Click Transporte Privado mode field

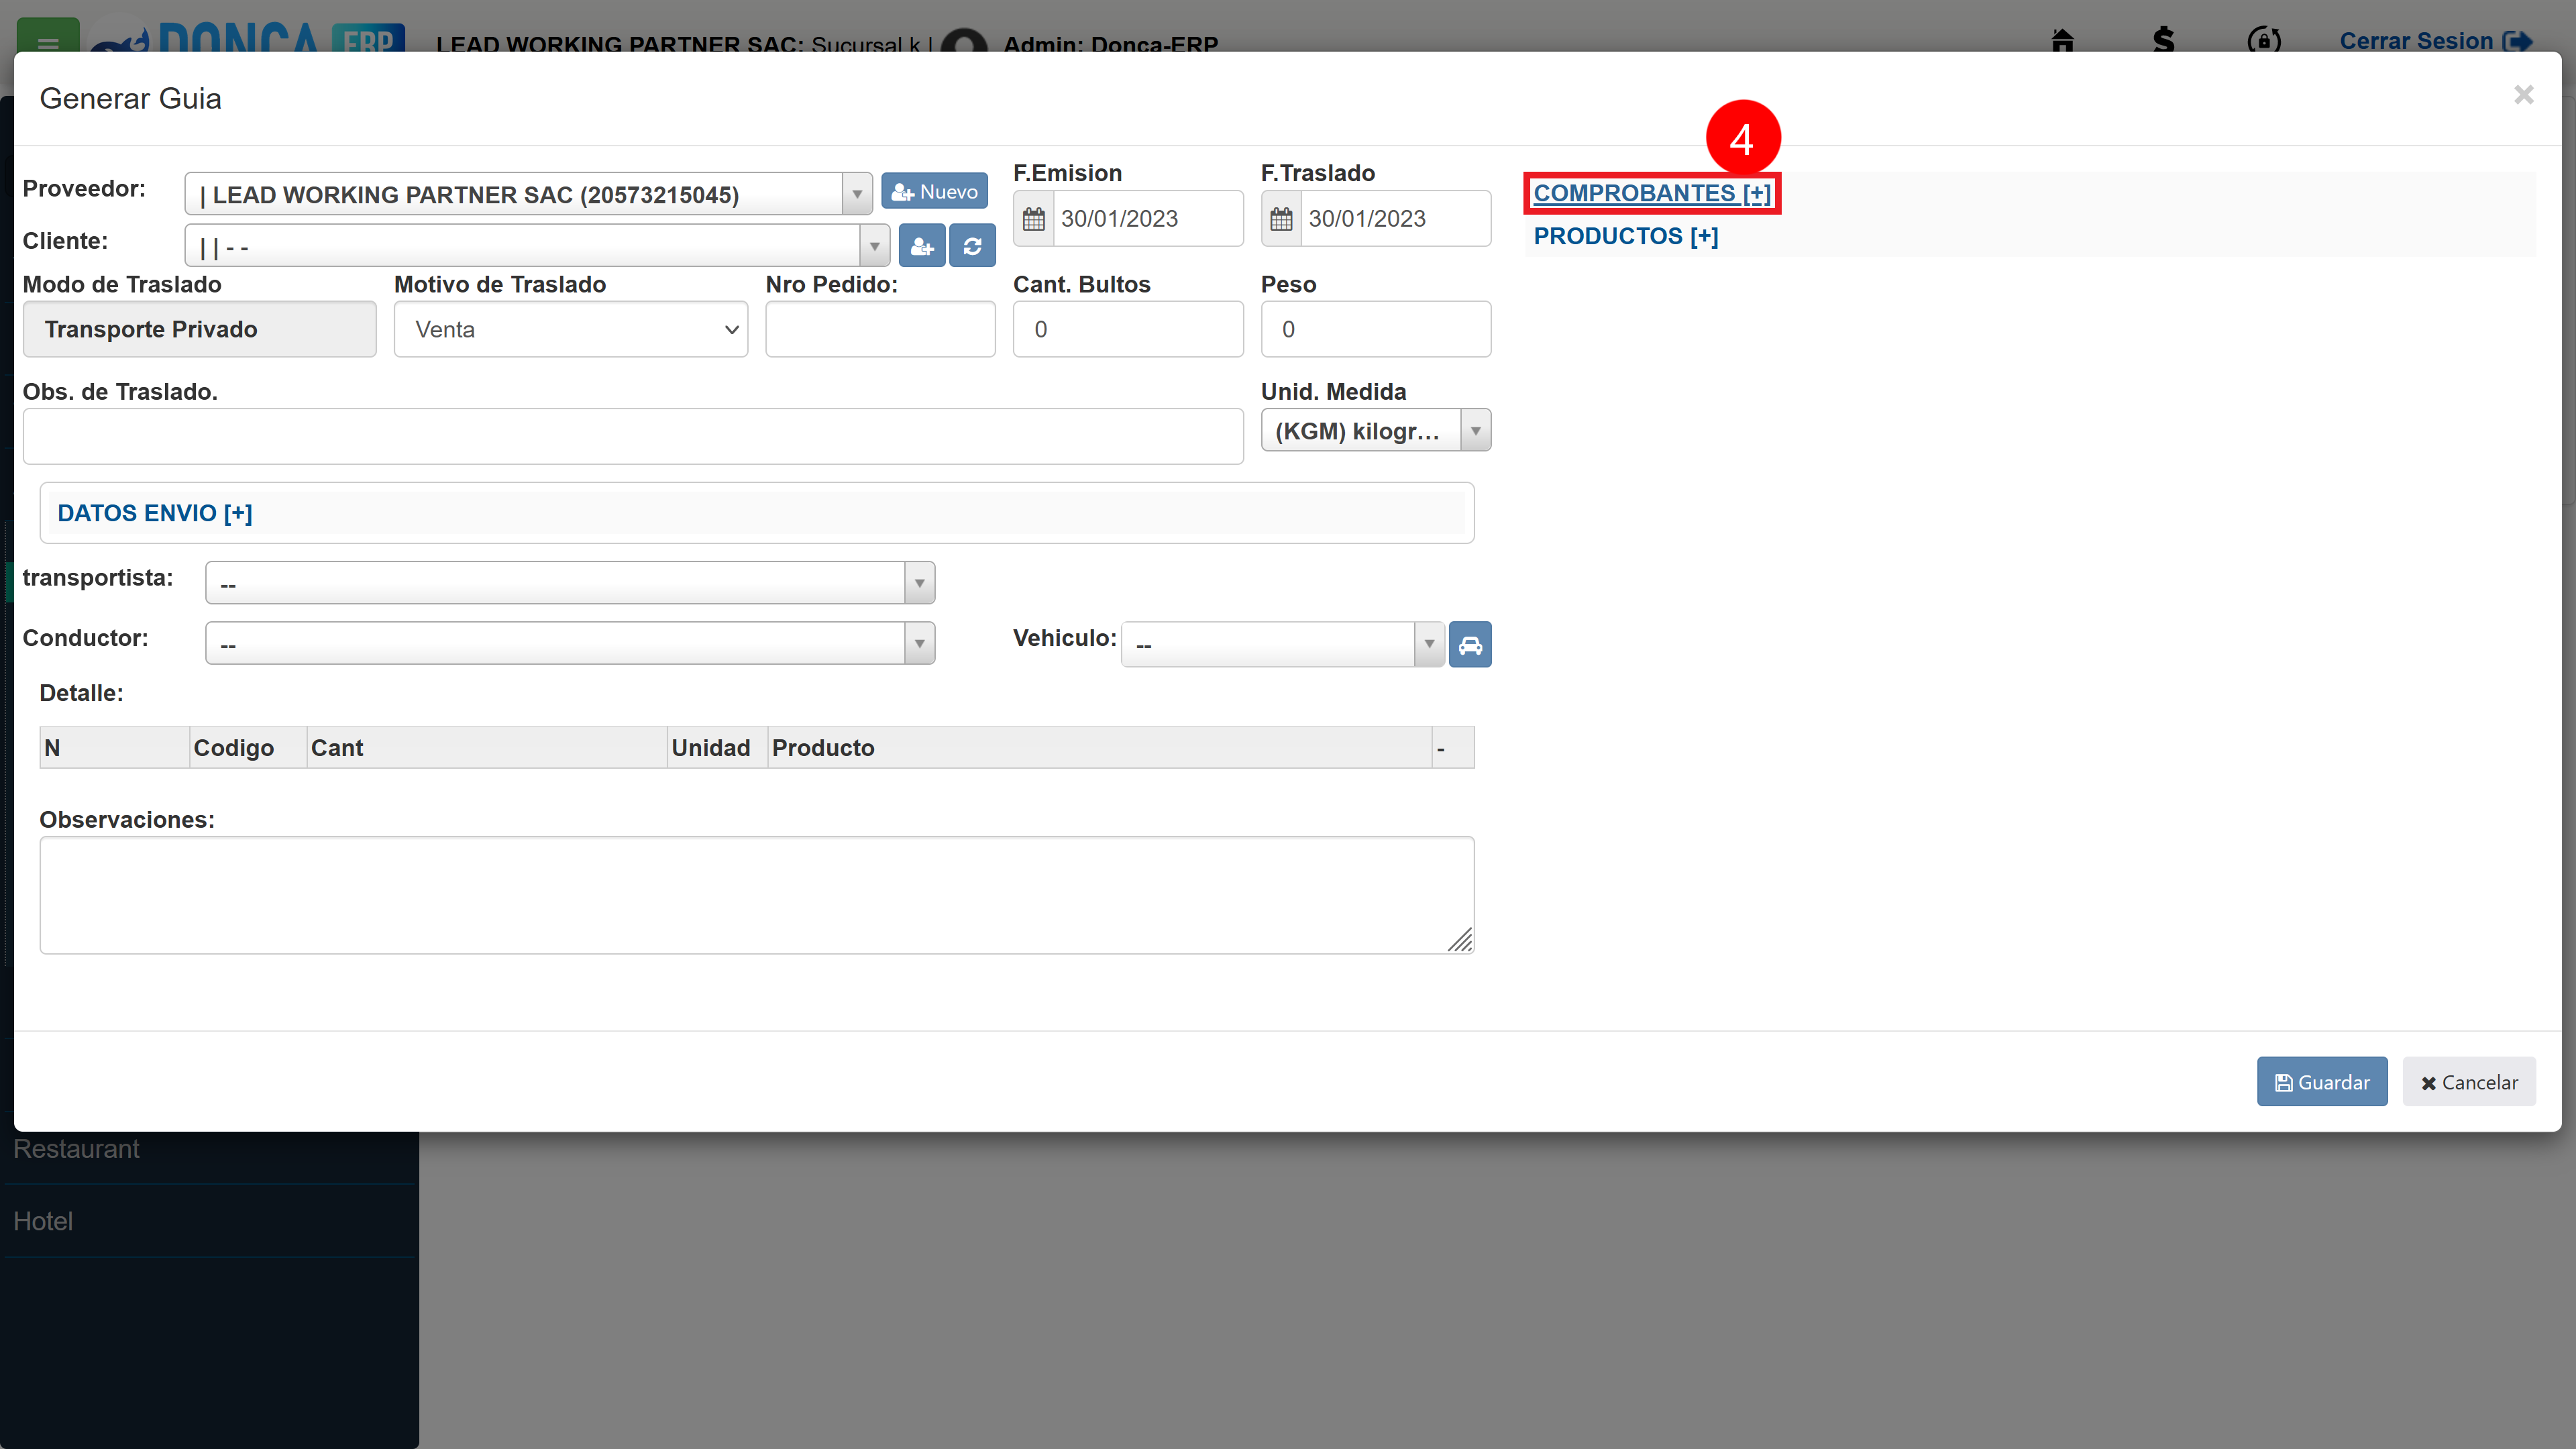(x=200, y=329)
